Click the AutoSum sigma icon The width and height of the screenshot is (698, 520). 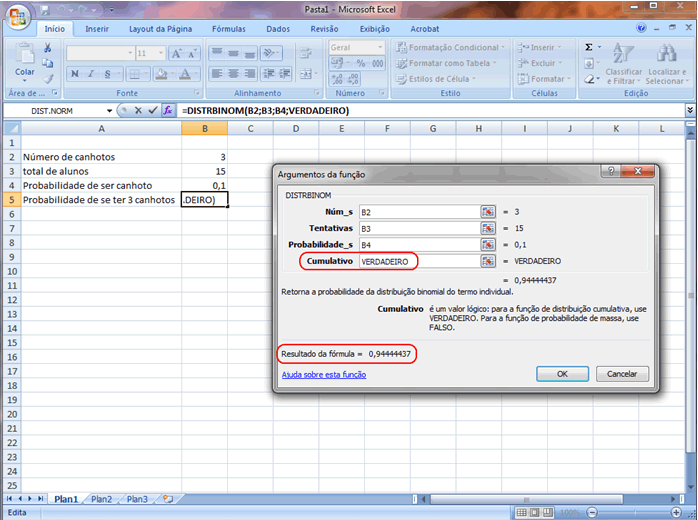588,47
